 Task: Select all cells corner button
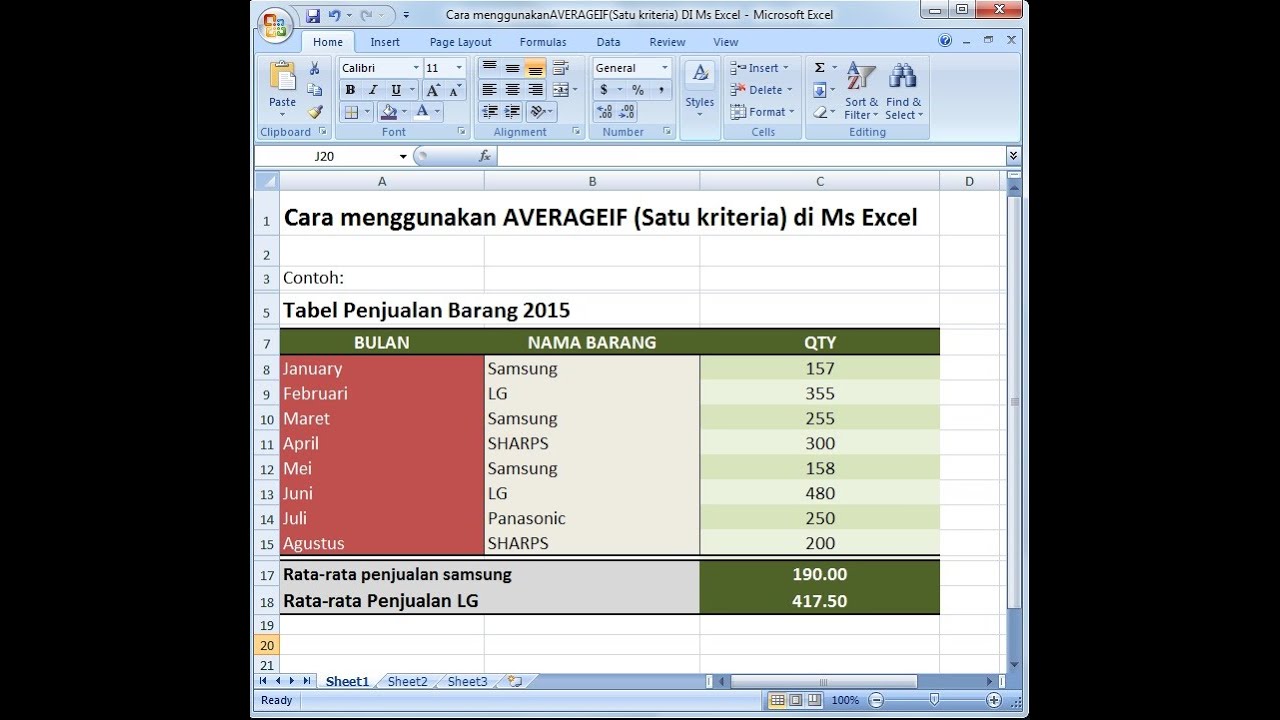click(x=266, y=181)
